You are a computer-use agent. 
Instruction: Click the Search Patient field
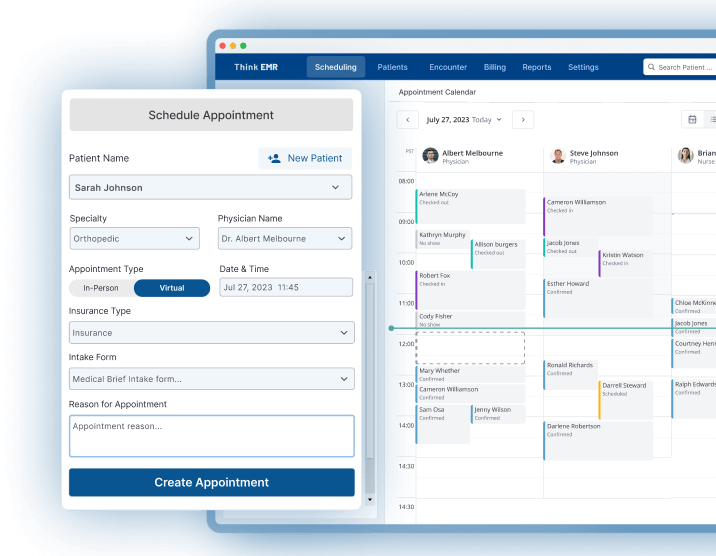coord(680,67)
